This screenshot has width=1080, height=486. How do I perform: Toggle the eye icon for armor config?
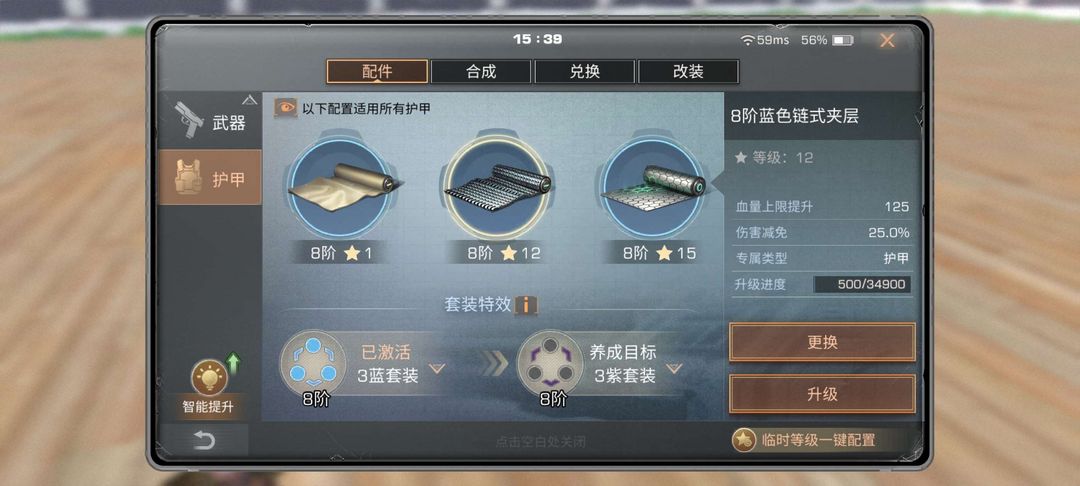pos(285,108)
